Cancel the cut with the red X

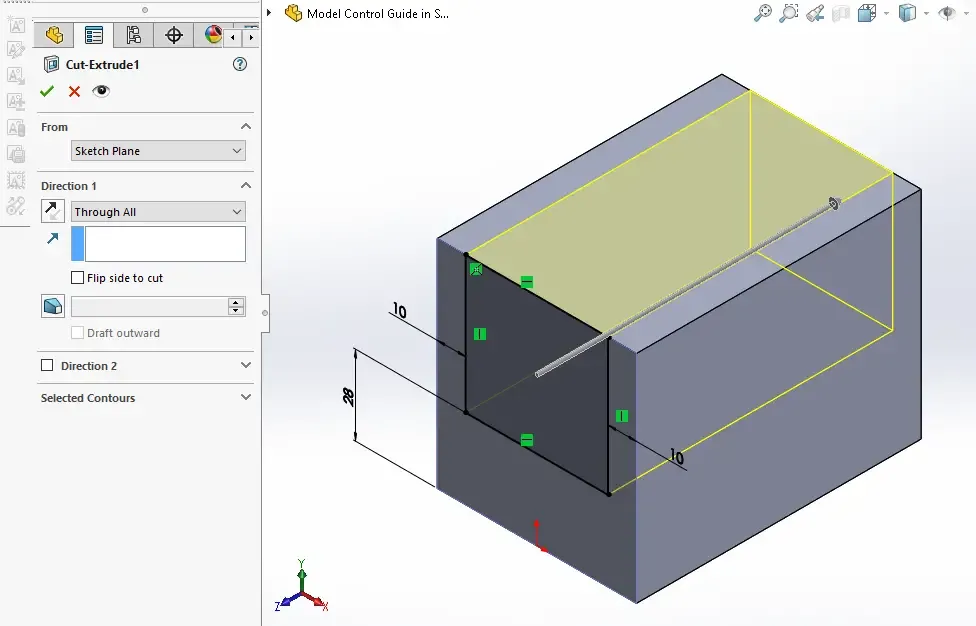75,91
